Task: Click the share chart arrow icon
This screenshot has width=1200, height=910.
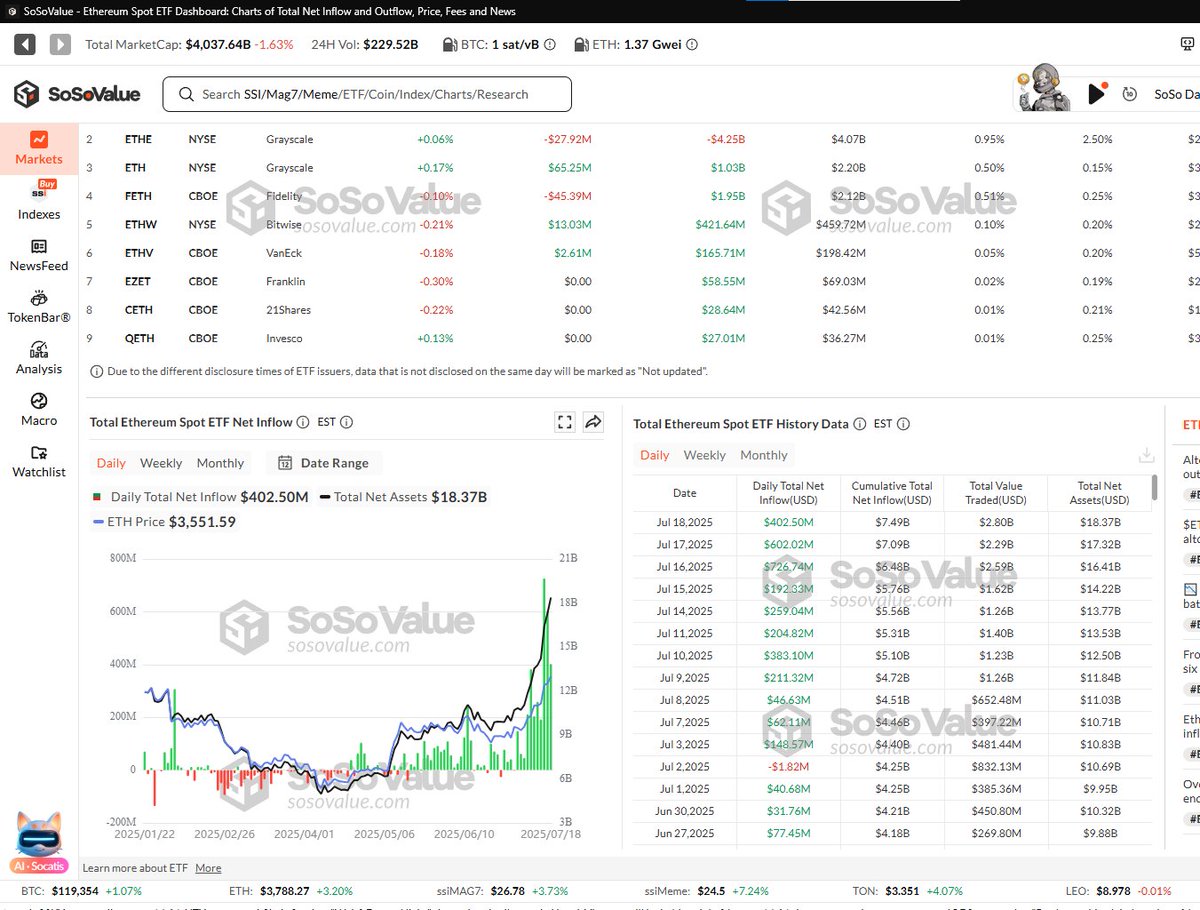Action: pyautogui.click(x=593, y=423)
